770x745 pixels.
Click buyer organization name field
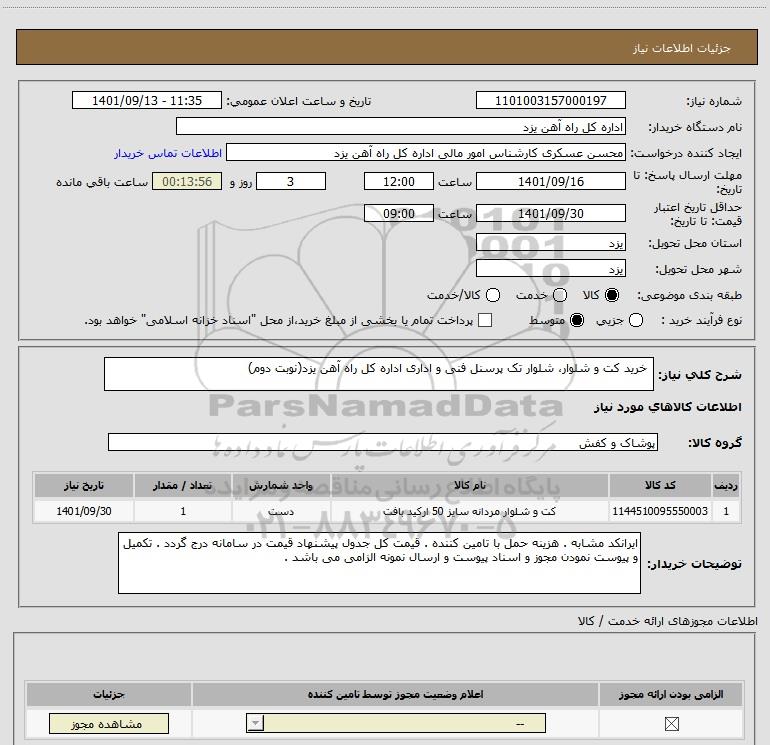[x=401, y=127]
